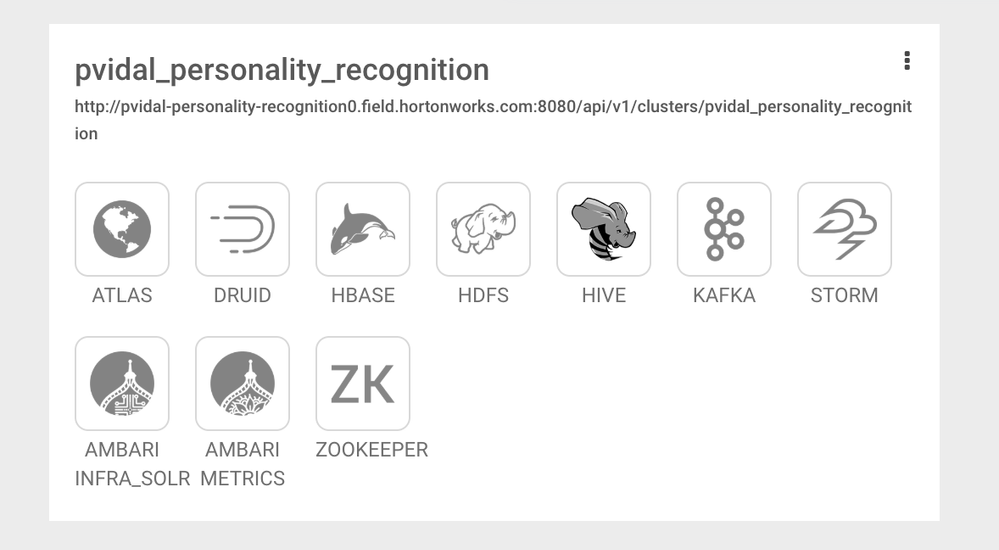Open the three-dot cluster options menu
The width and height of the screenshot is (999, 550).
tap(907, 61)
